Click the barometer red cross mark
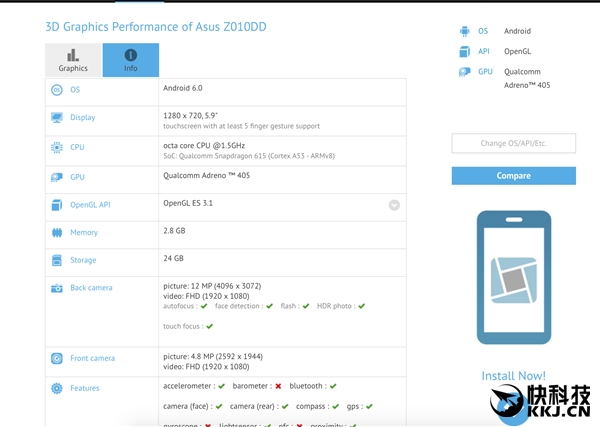600x427 pixels. point(277,386)
